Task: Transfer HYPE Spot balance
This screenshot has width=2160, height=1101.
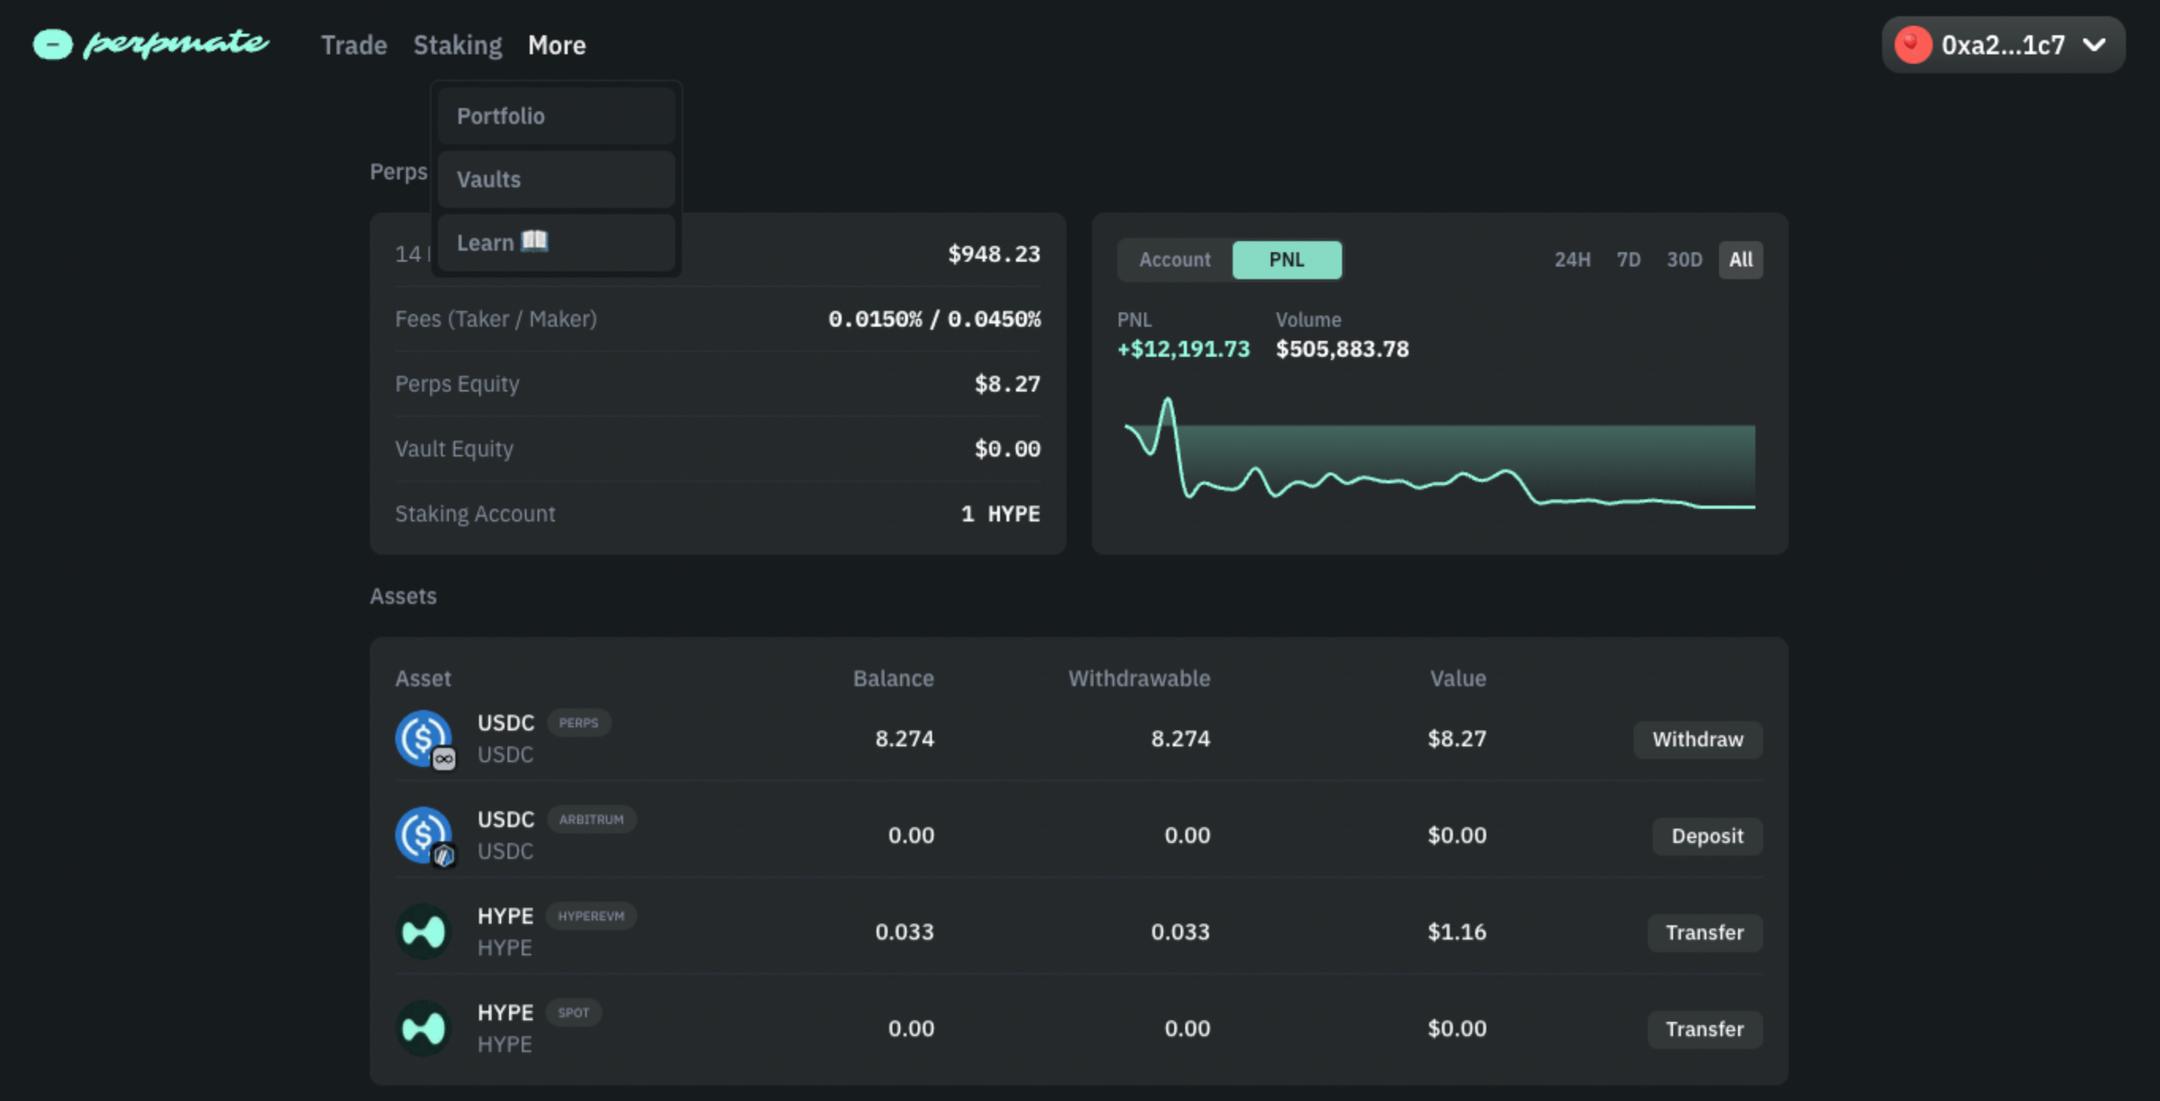Action: pyautogui.click(x=1705, y=1029)
